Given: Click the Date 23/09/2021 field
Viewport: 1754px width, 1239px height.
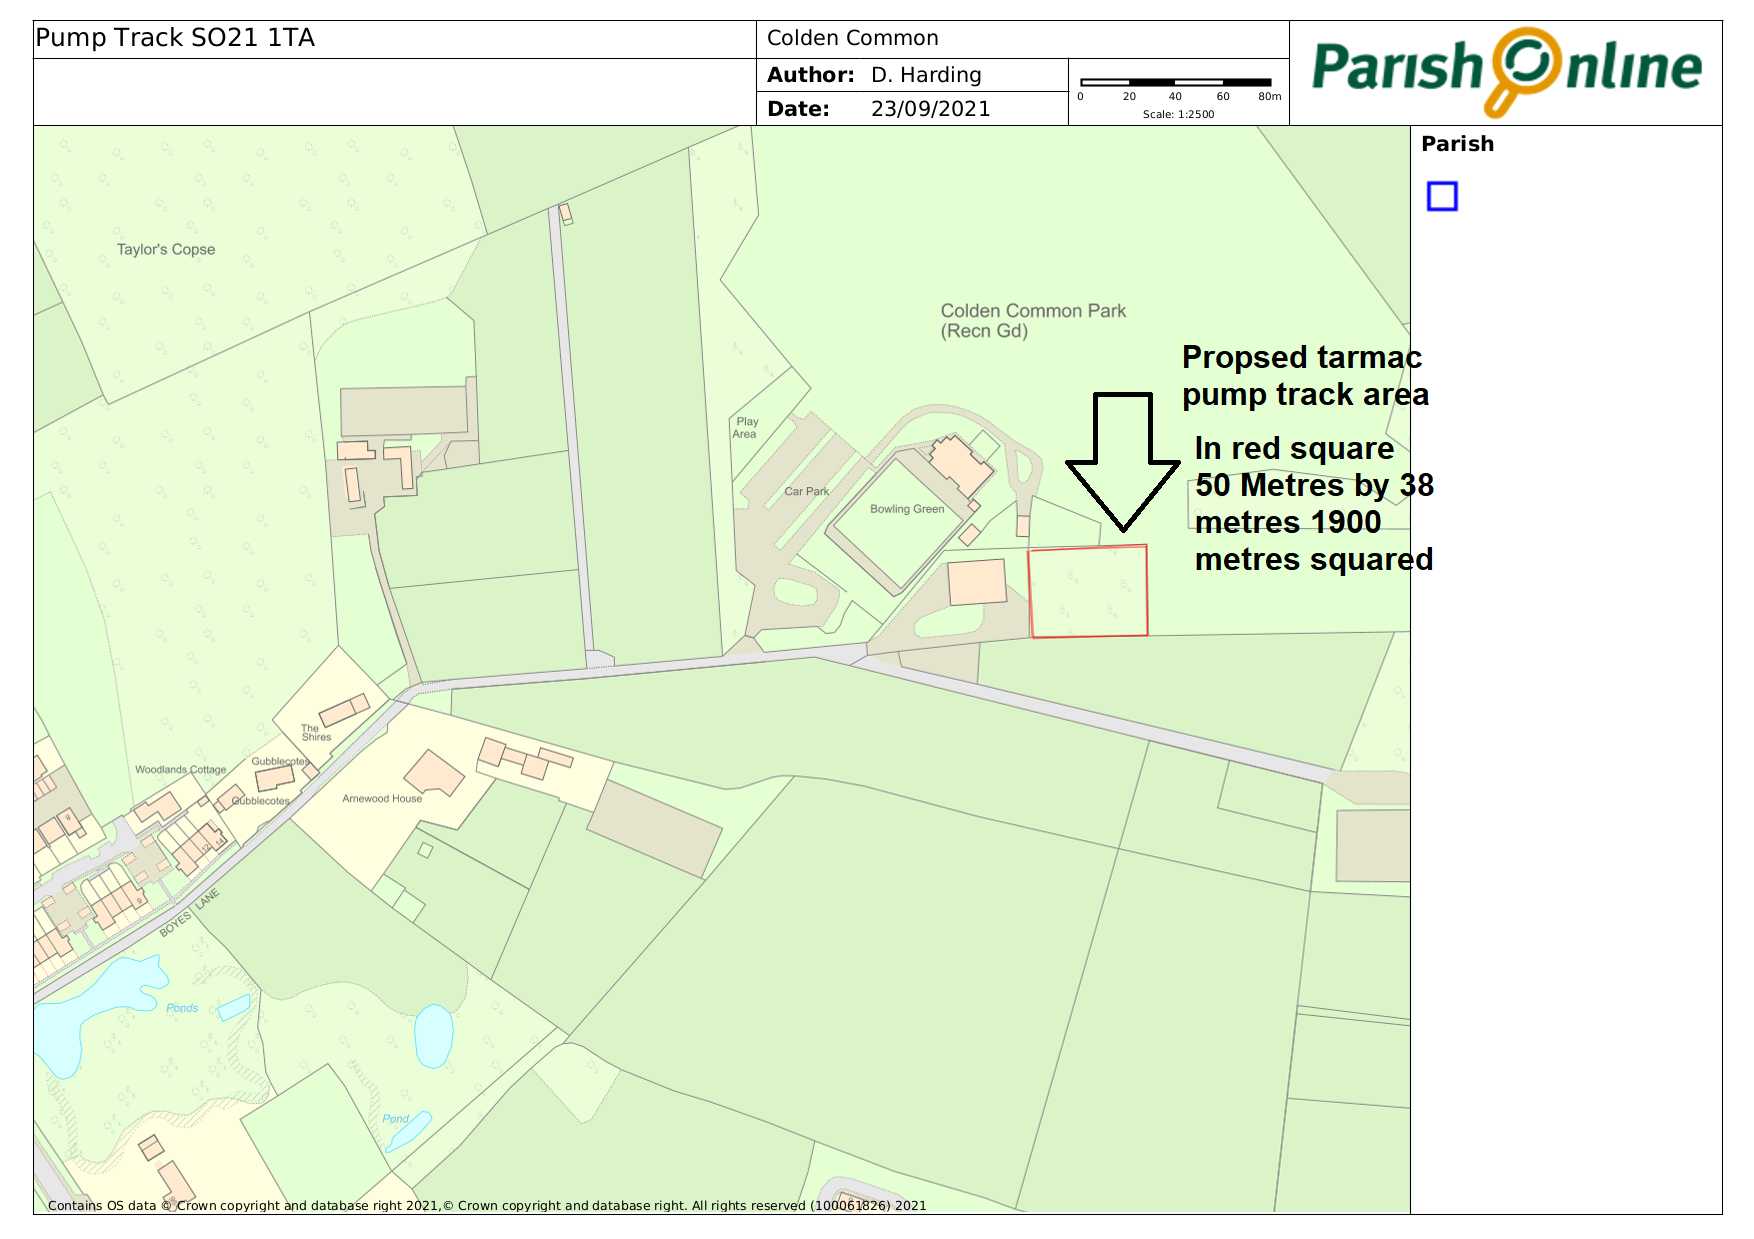Looking at the screenshot, I should [x=878, y=109].
